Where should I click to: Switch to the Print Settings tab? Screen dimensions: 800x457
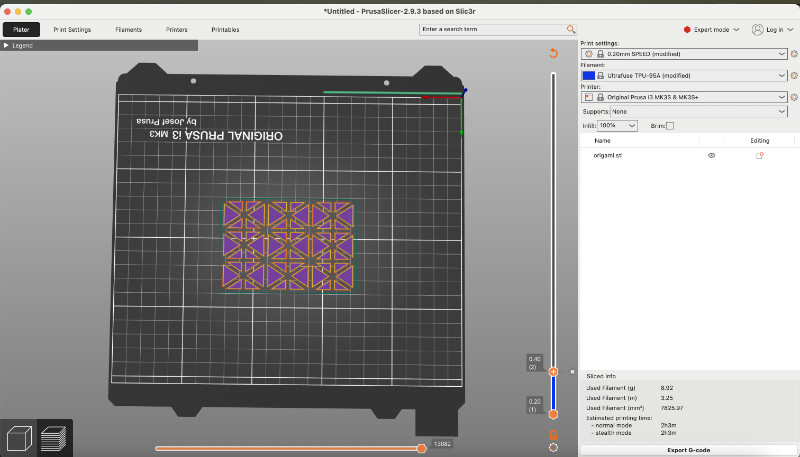(x=72, y=30)
